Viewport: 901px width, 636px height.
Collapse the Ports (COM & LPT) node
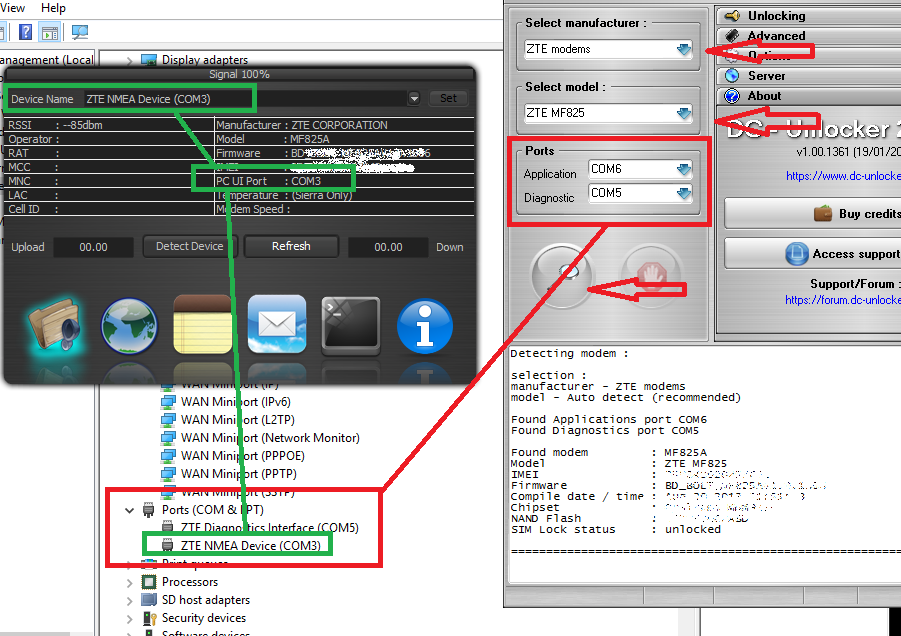(130, 510)
